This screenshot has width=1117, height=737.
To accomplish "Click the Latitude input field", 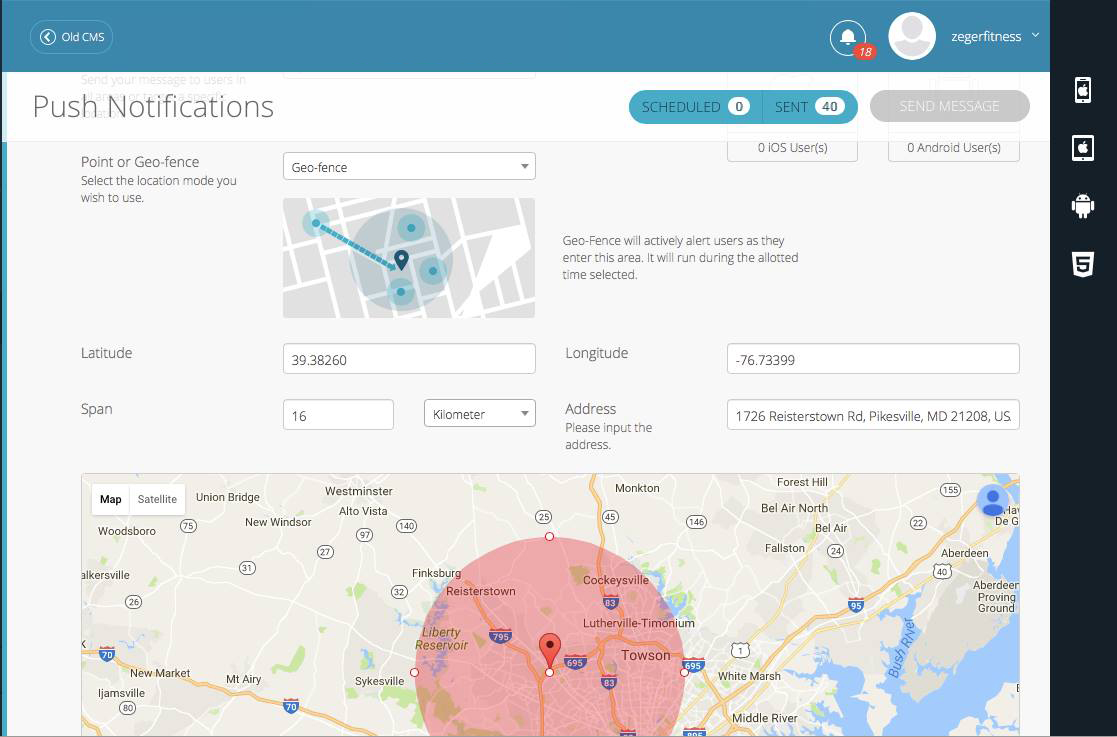I will 409,359.
